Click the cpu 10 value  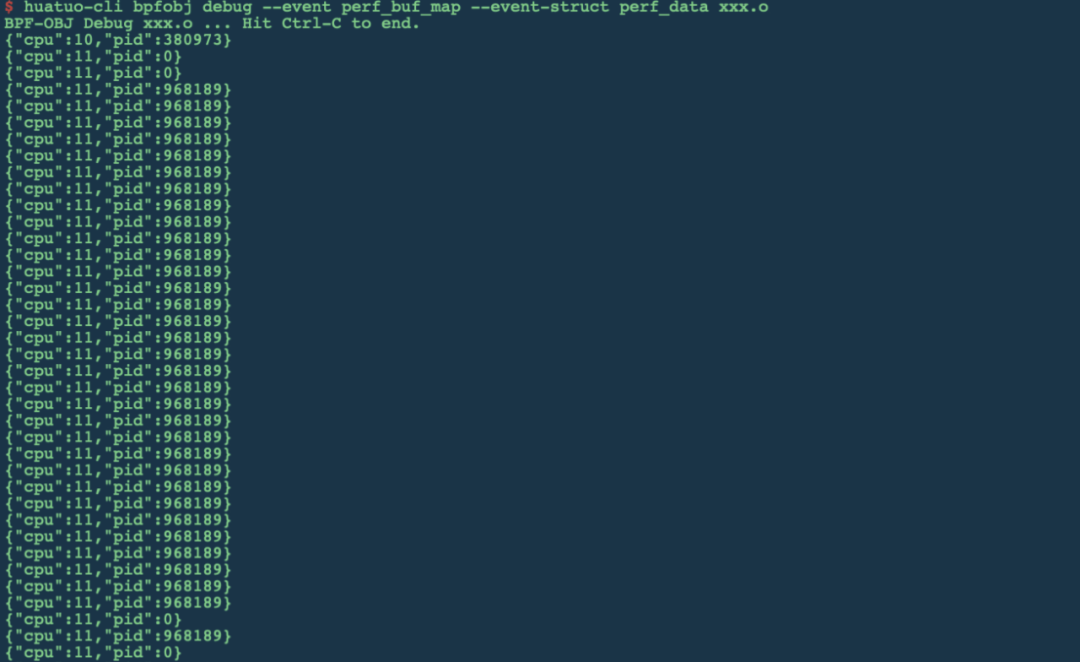click(x=83, y=40)
